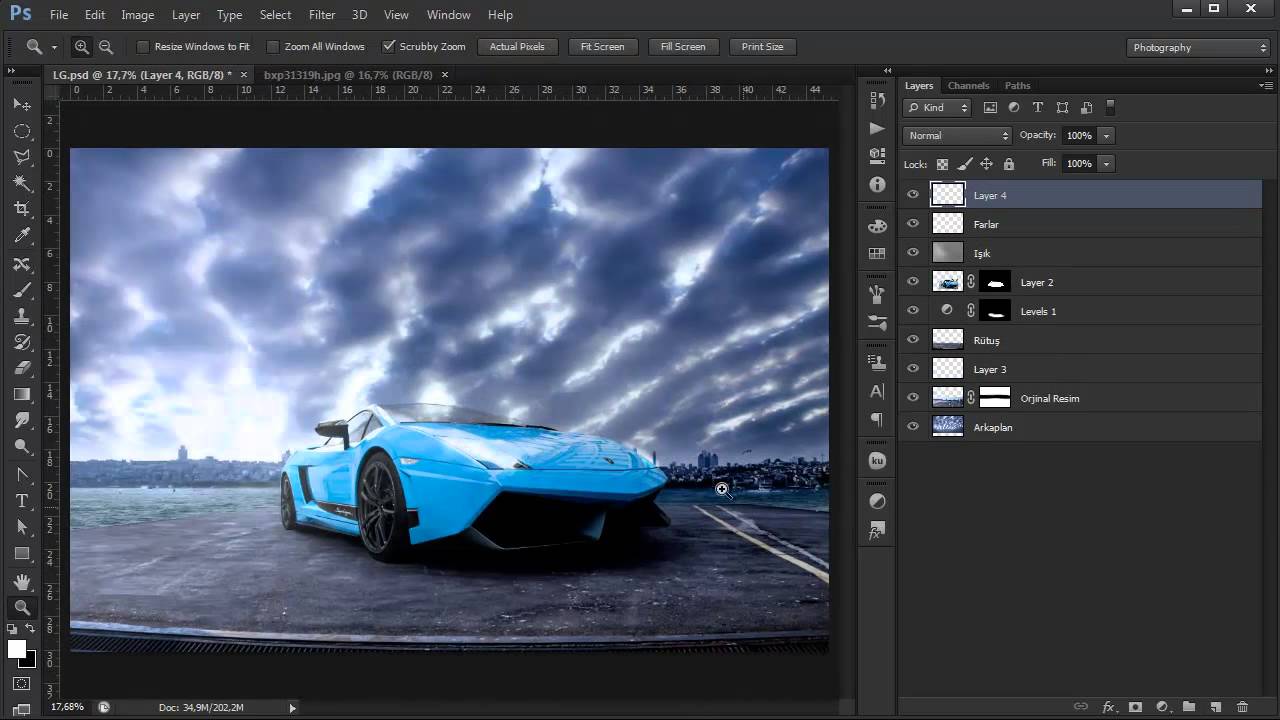
Task: Click the Fit Screen button
Action: [x=602, y=47]
